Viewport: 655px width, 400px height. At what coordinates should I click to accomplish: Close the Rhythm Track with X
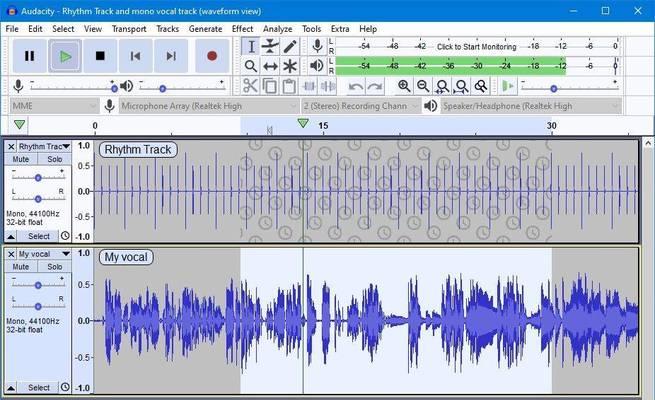coord(11,147)
